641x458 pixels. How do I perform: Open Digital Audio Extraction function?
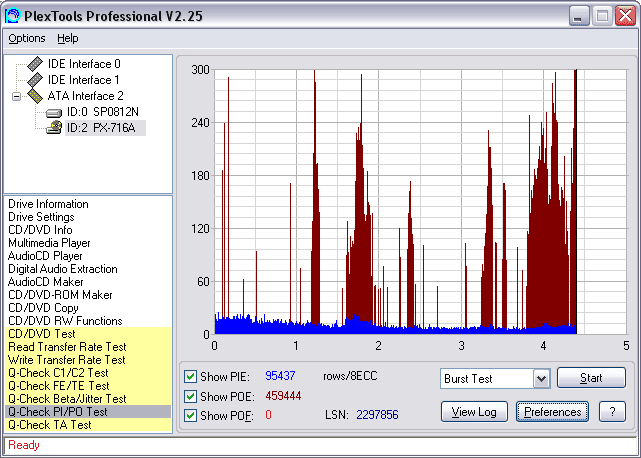63,269
